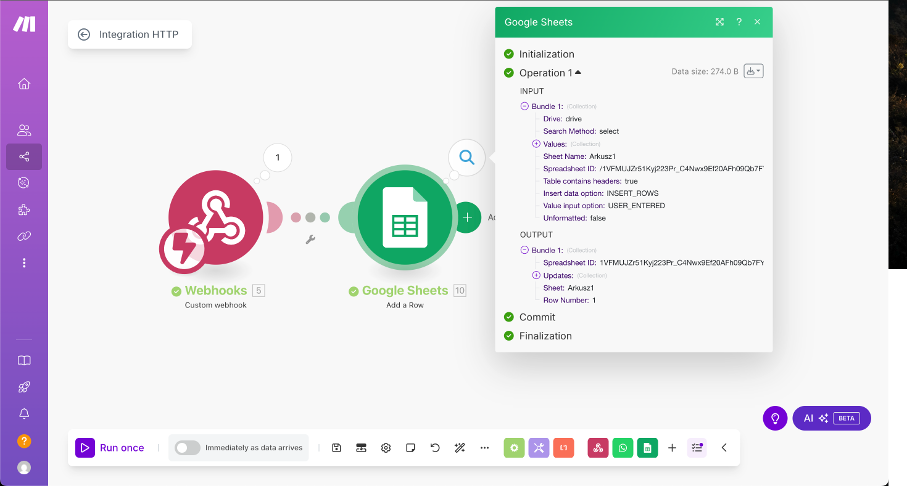Screen dimensions: 908x486
Task: Open the scenario settings gear
Action: click(x=386, y=448)
